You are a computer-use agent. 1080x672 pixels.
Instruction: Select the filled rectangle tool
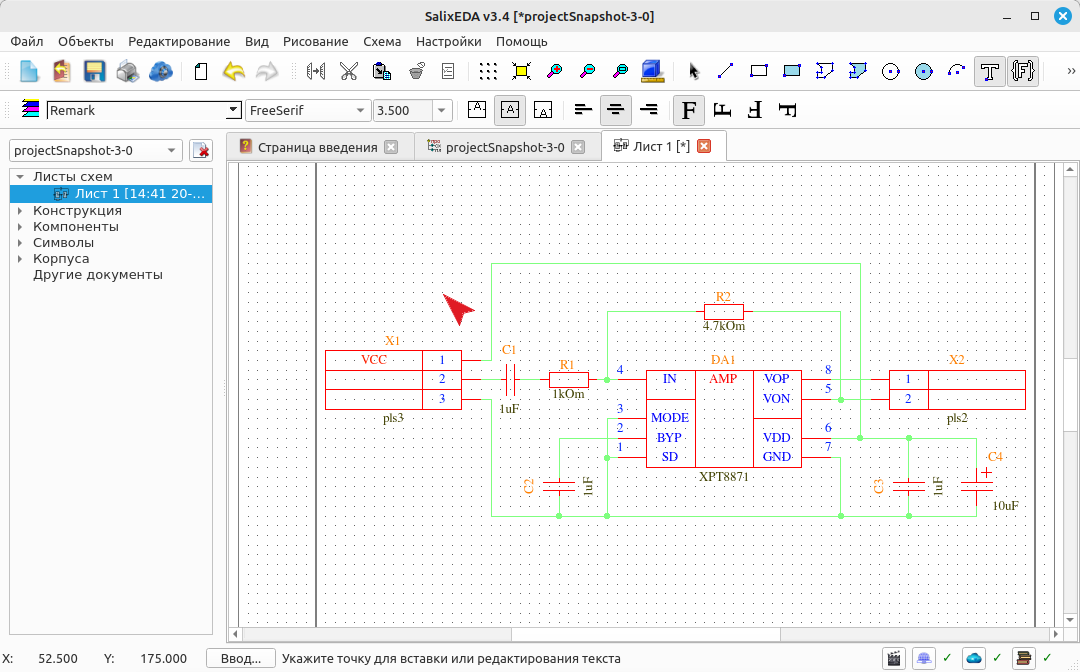click(791, 71)
